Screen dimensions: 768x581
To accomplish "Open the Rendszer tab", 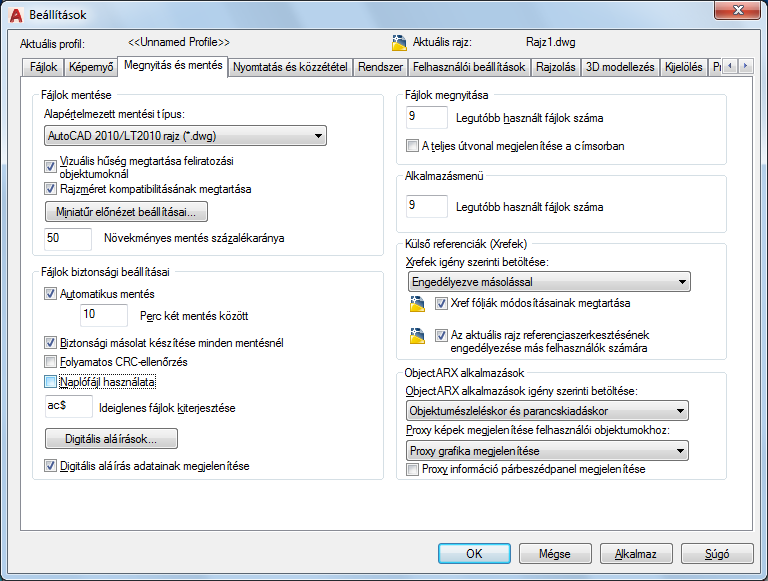I will click(380, 67).
